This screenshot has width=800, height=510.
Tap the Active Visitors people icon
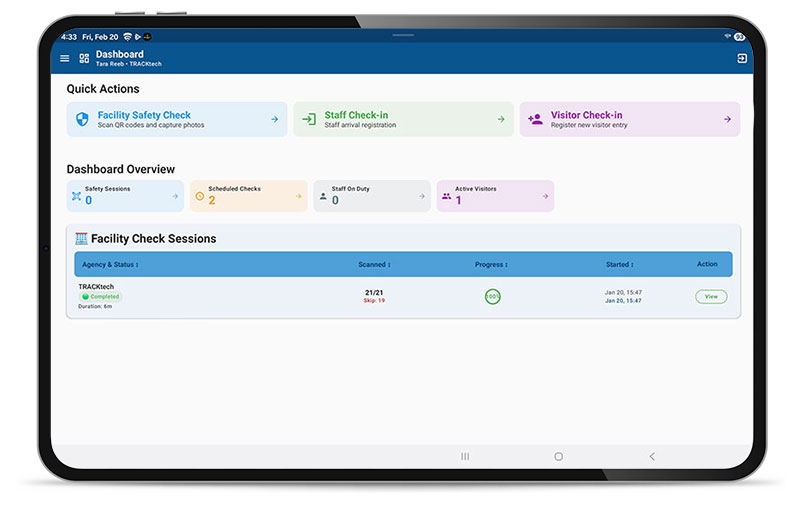point(446,196)
